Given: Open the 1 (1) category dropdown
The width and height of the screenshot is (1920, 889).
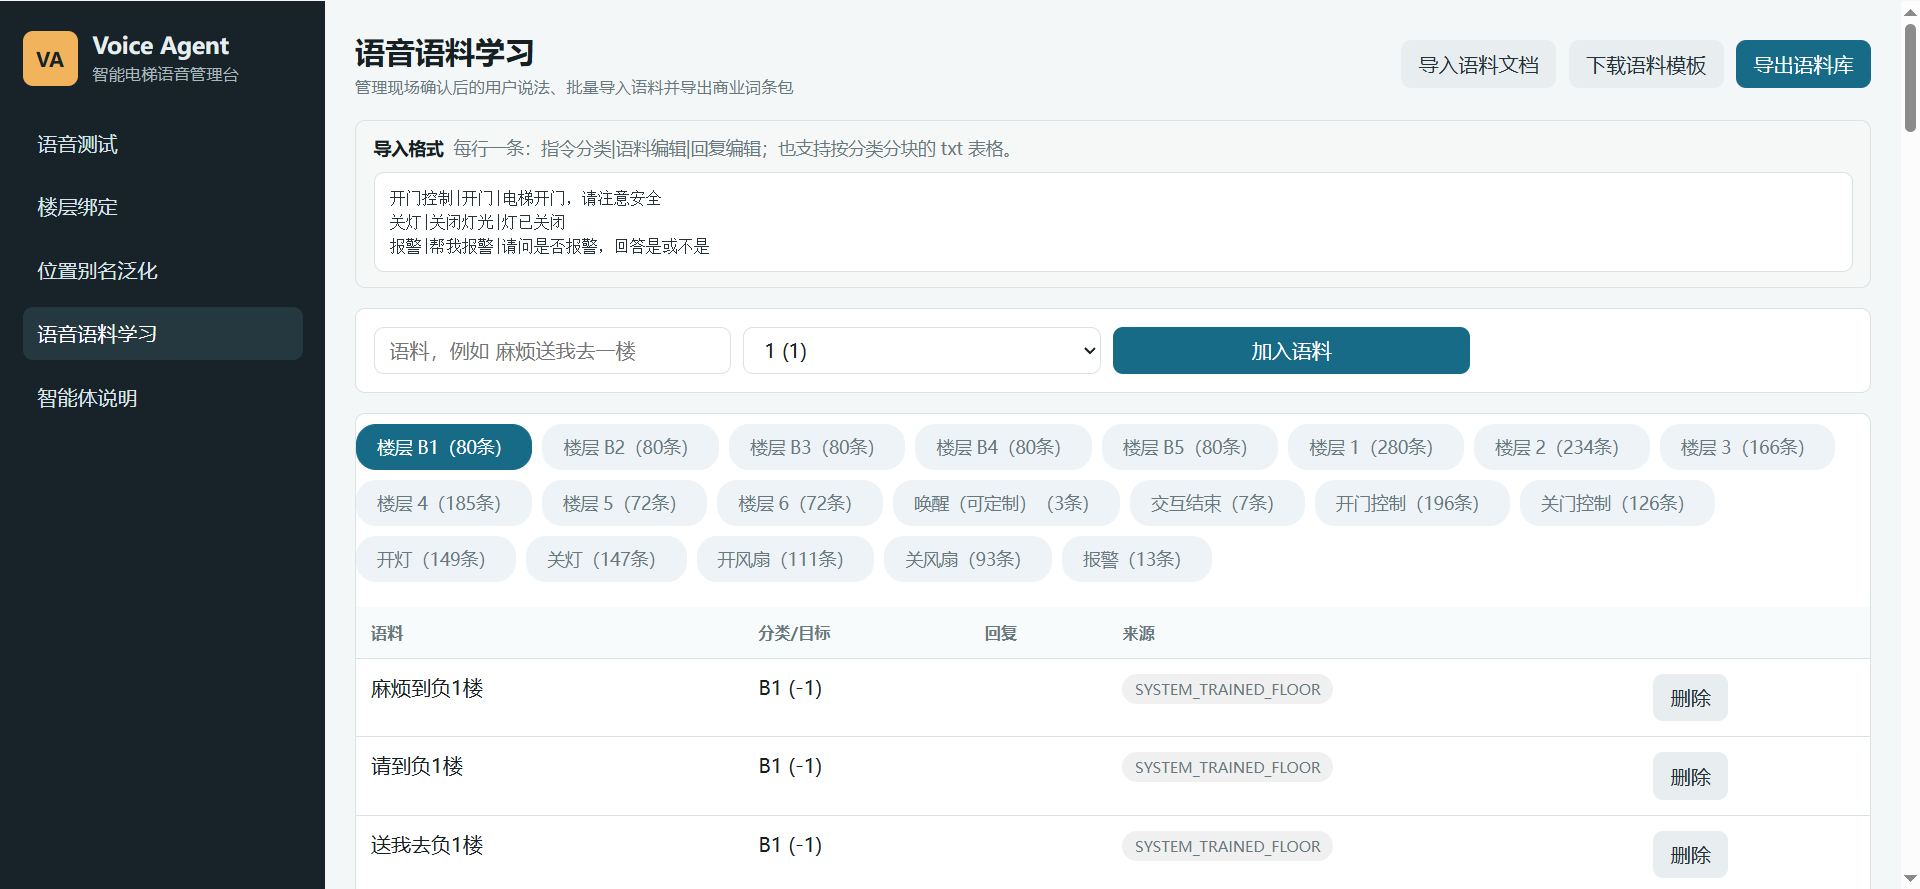Looking at the screenshot, I should (x=922, y=351).
